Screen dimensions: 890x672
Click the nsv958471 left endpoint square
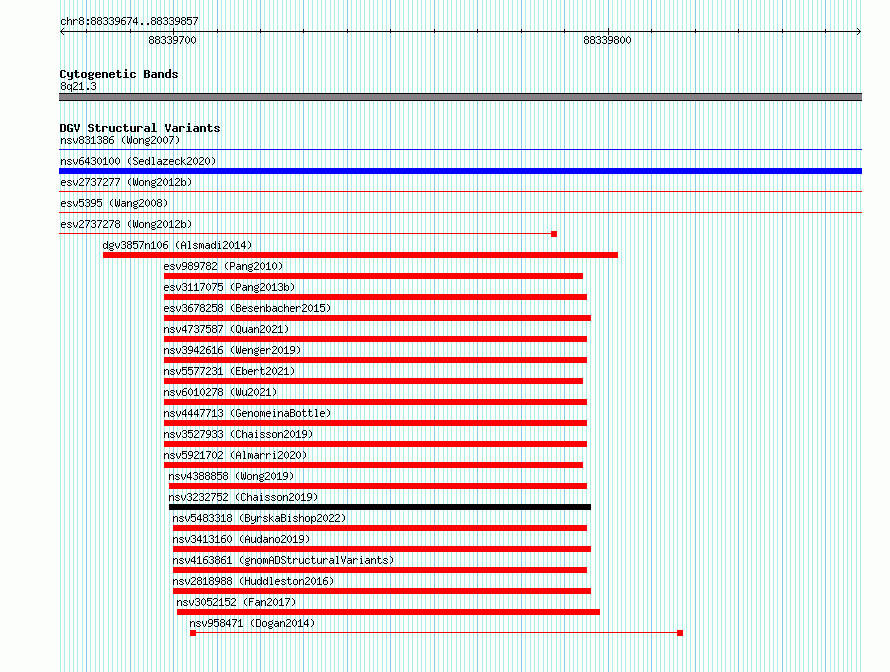193,633
